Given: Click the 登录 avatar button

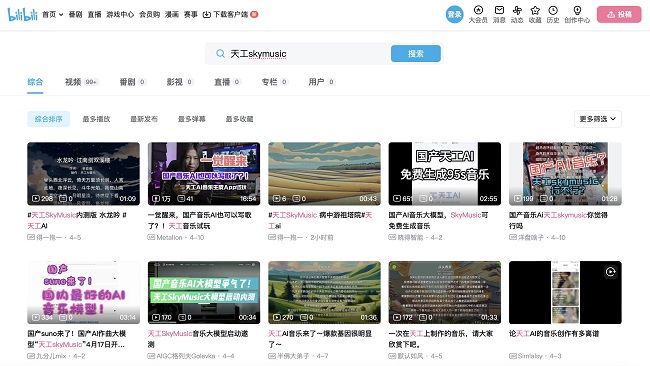Looking at the screenshot, I should 454,15.
